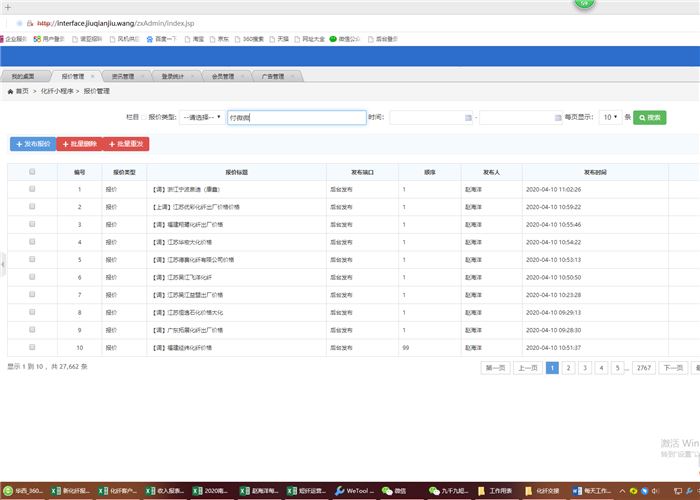
Task: Tick the select-all checkbox in table header
Action: point(32,172)
